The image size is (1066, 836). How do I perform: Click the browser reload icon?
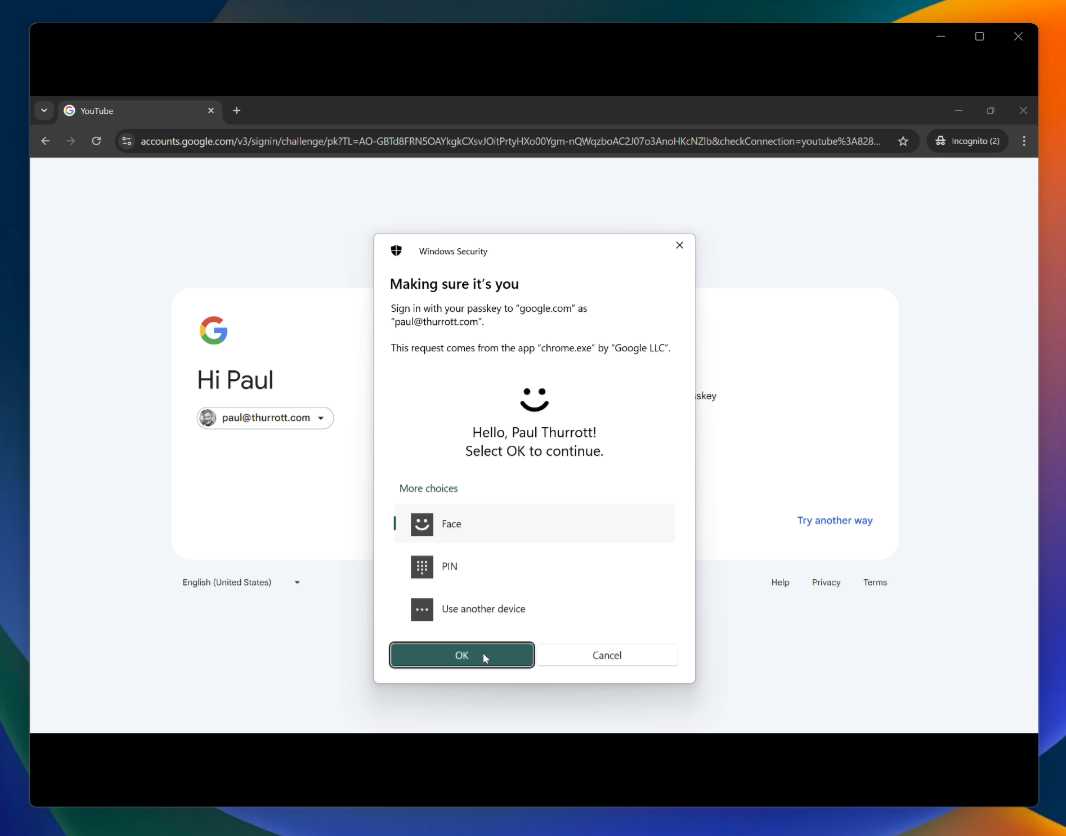click(x=96, y=141)
